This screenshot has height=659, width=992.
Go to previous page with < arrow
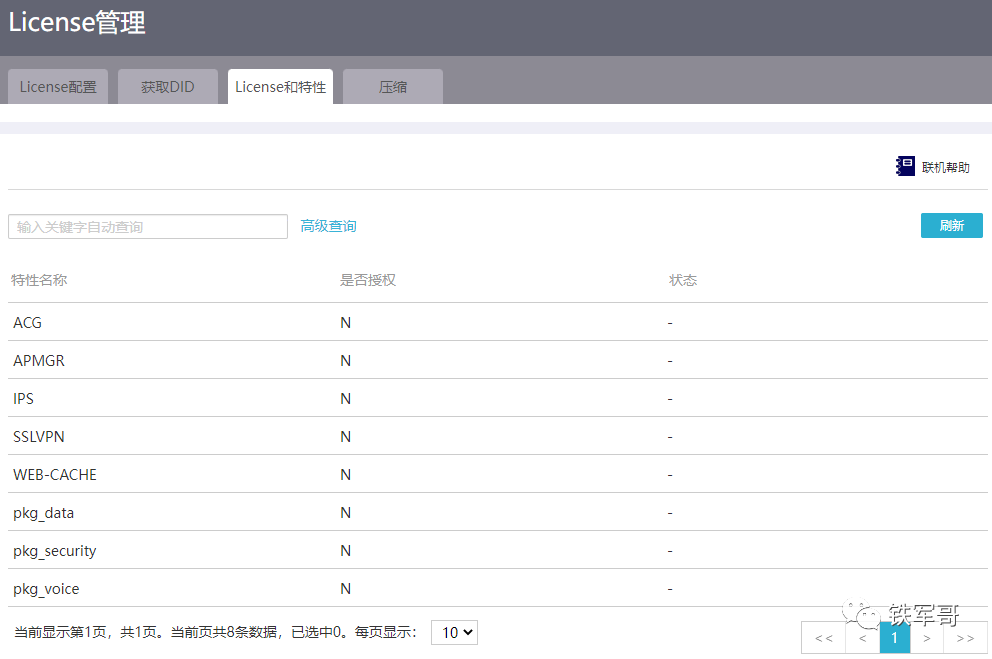pyautogui.click(x=862, y=638)
